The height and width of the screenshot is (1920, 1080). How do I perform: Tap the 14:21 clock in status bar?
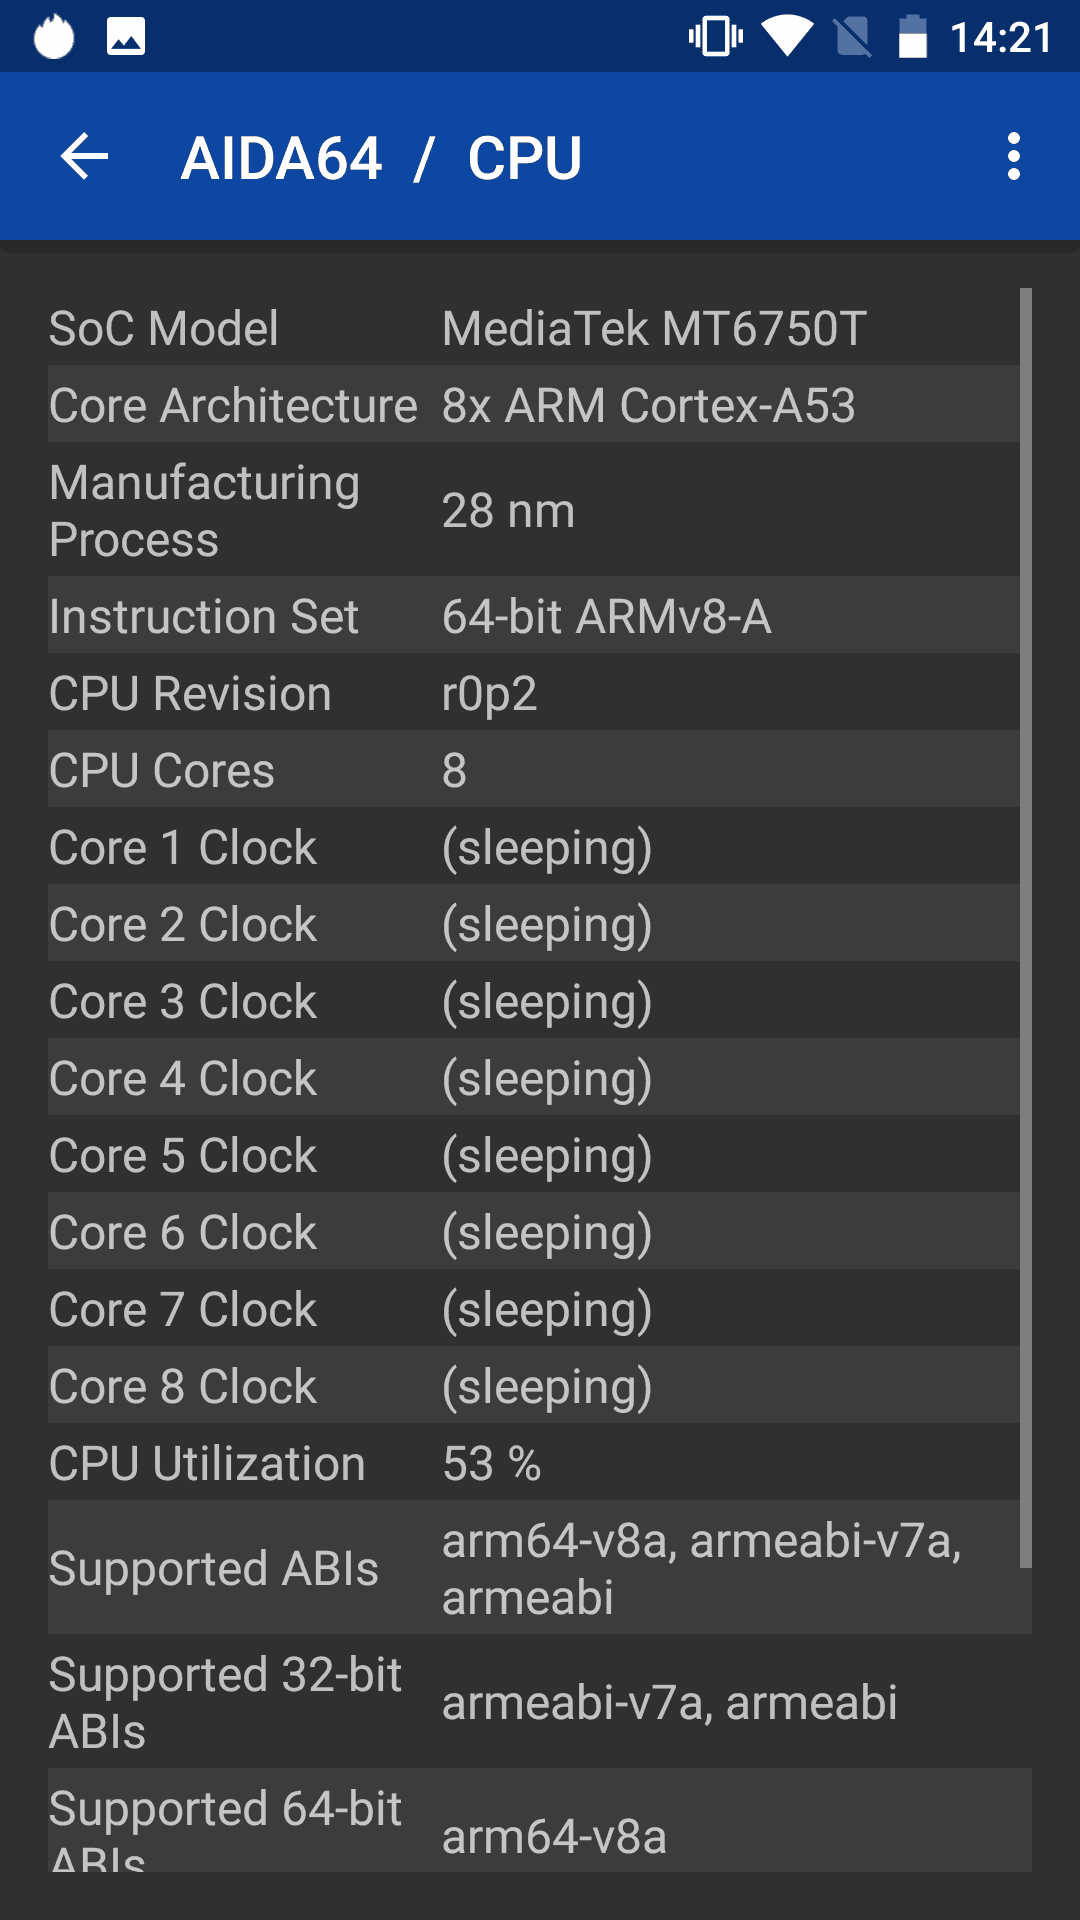point(1001,38)
